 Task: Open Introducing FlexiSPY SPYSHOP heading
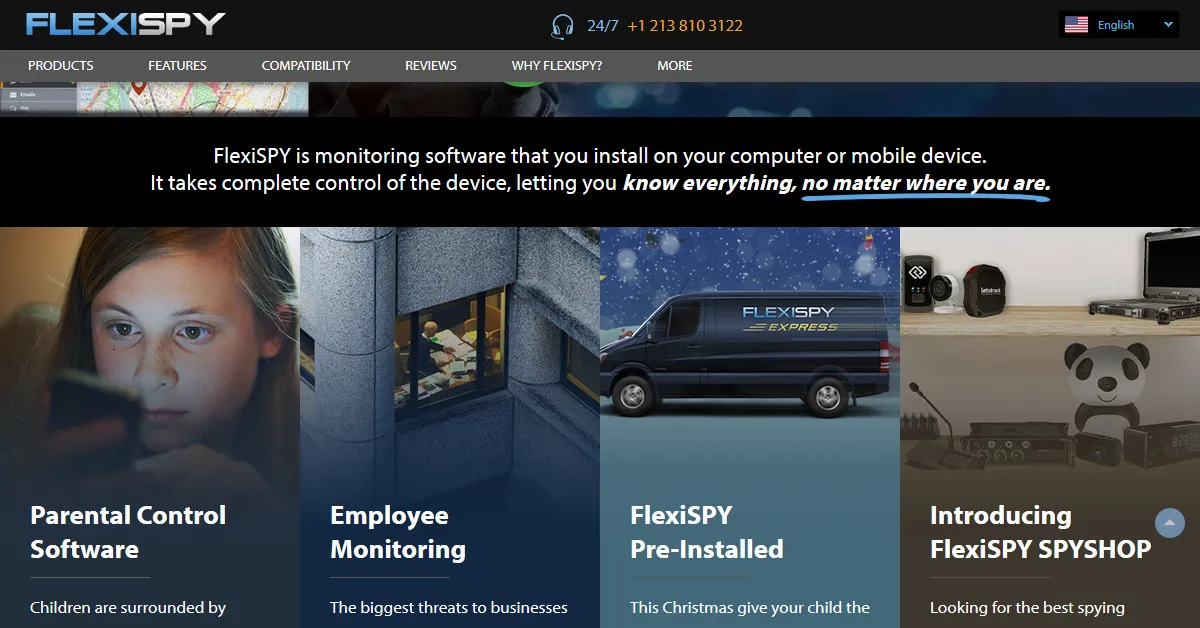tap(1040, 532)
